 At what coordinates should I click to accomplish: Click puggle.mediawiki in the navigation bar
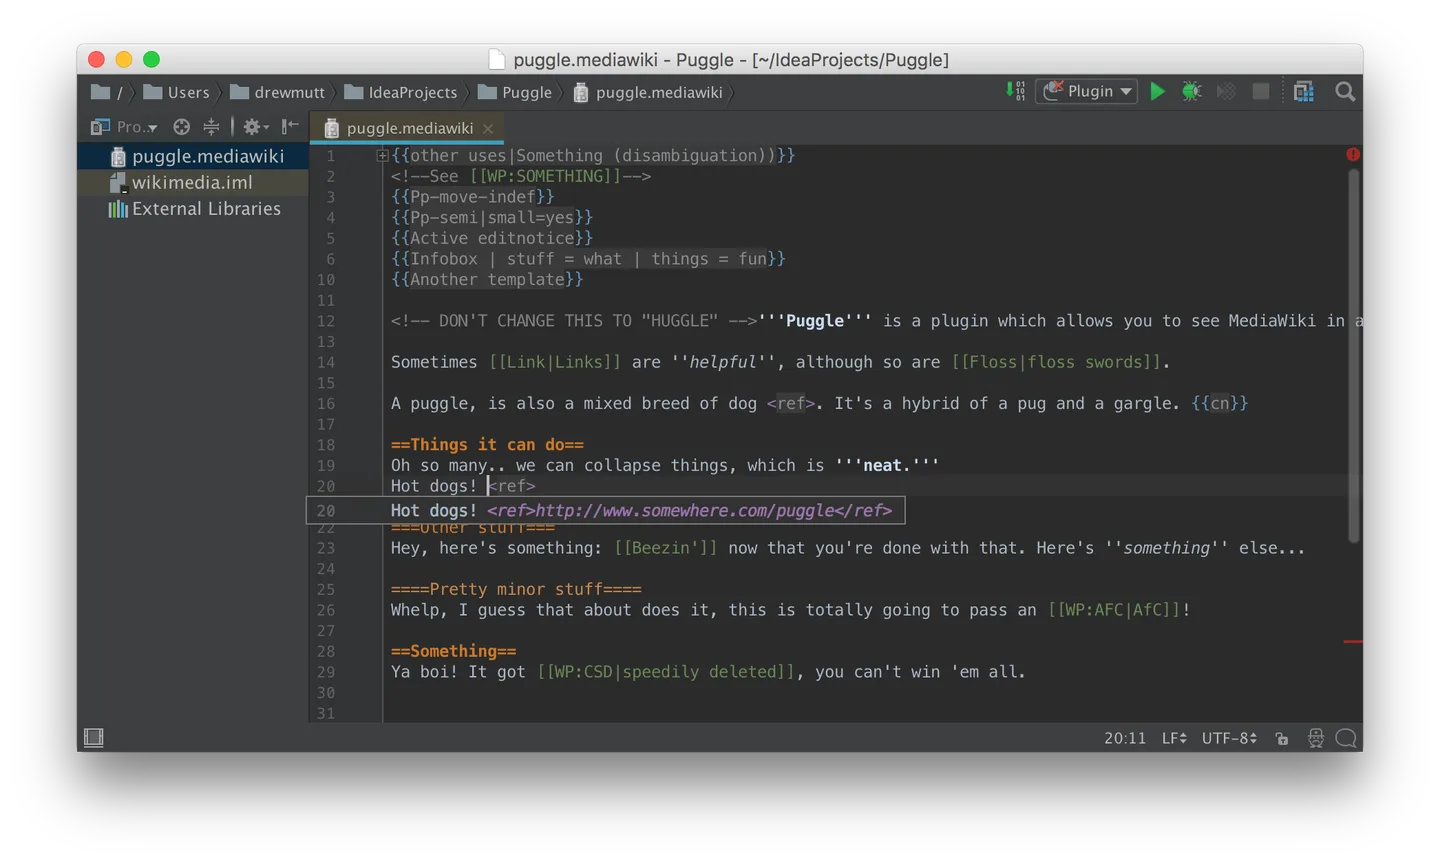648,93
